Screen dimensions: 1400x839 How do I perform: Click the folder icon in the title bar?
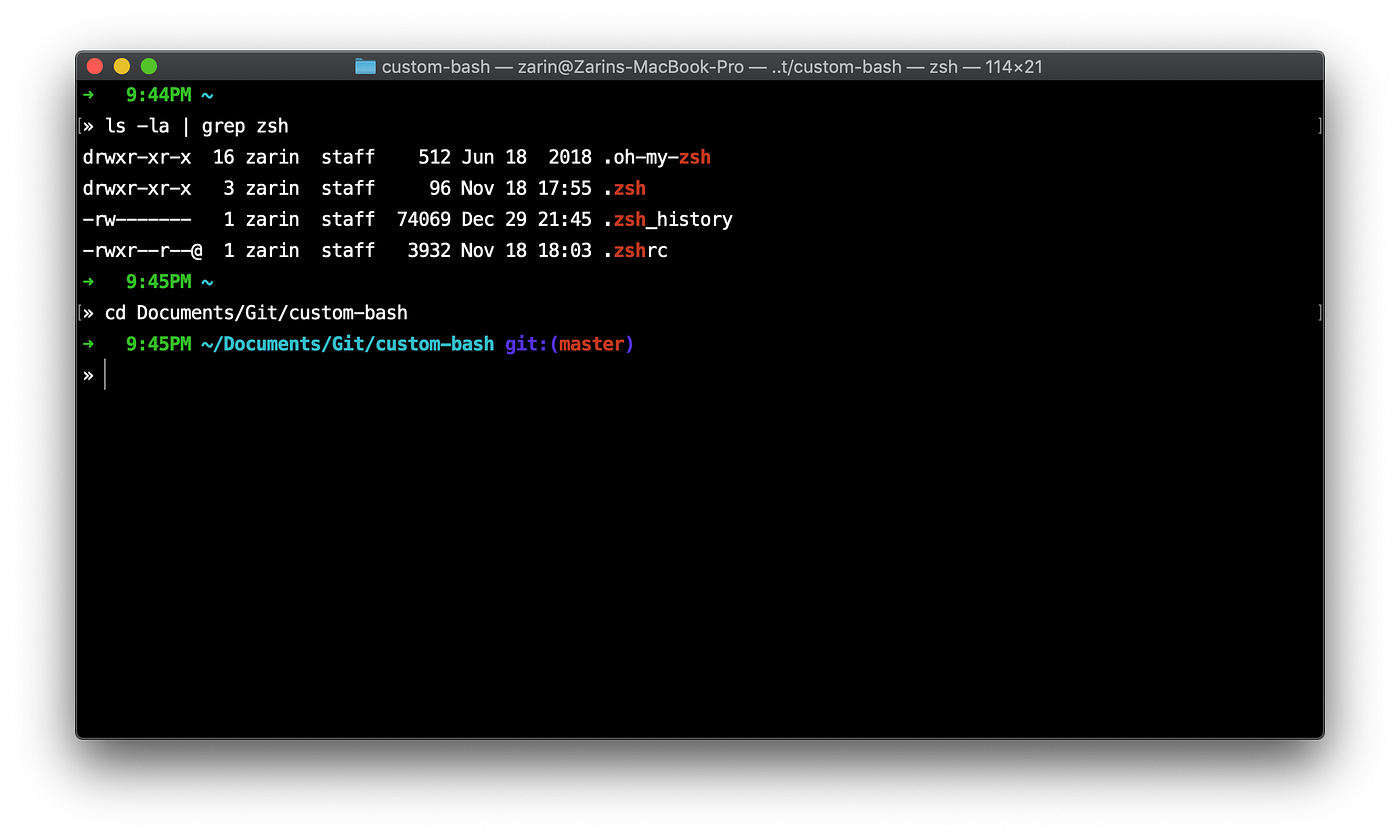click(x=365, y=66)
